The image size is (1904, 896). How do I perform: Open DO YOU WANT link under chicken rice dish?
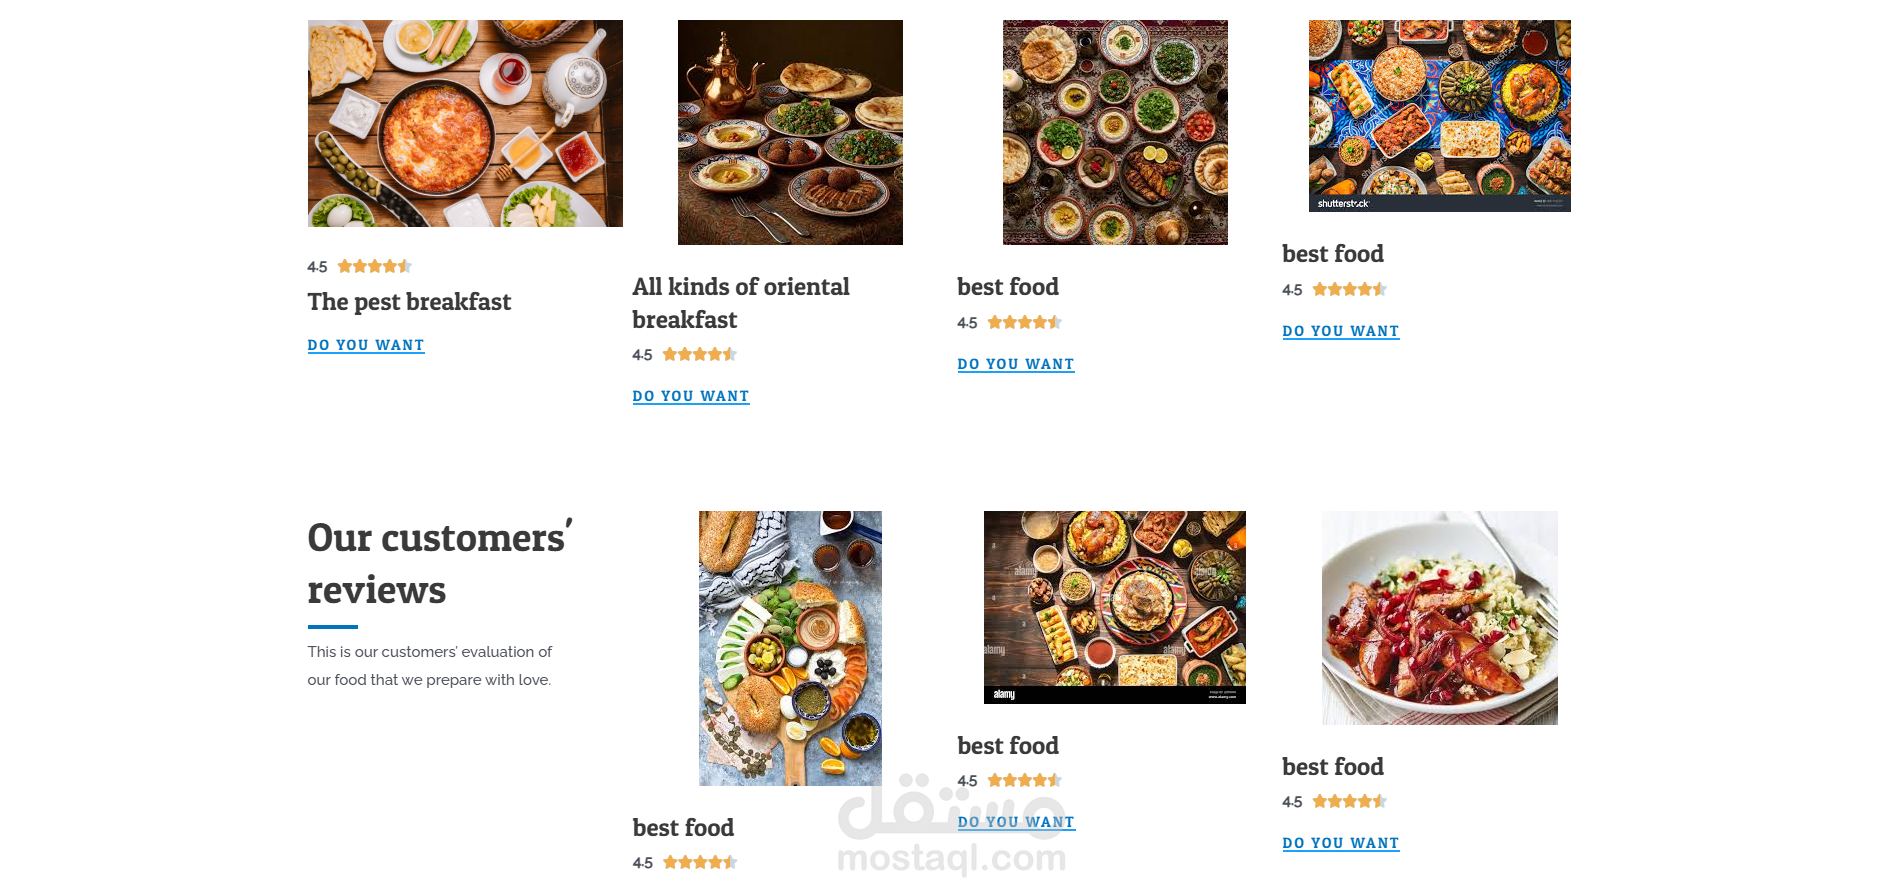pyautogui.click(x=1341, y=844)
